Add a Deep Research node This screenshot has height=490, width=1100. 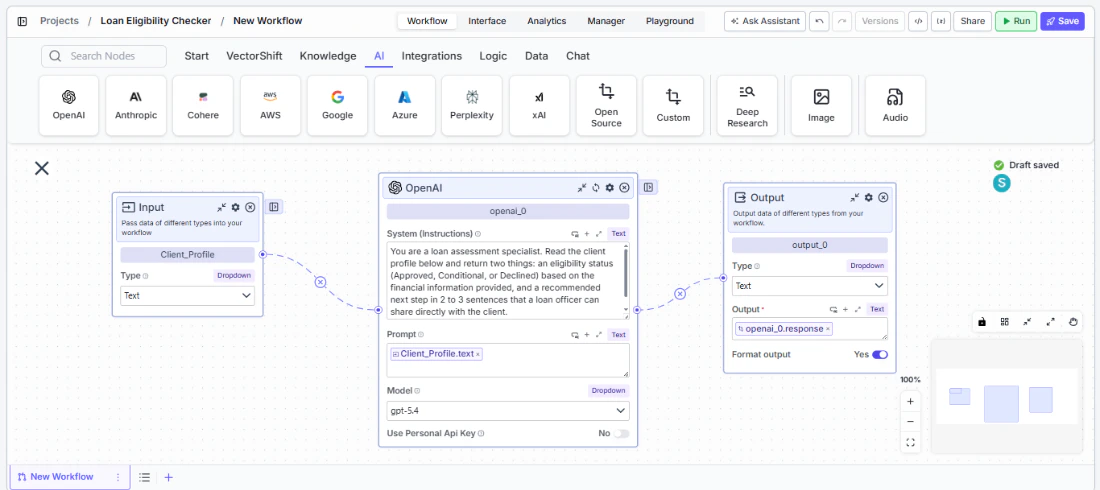click(x=747, y=105)
